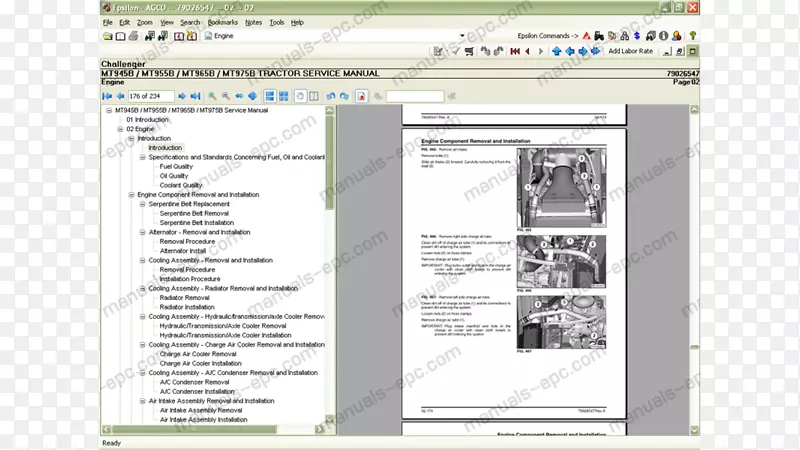The width and height of the screenshot is (800, 450).
Task: Toggle the two-page column view
Action: pos(314,96)
